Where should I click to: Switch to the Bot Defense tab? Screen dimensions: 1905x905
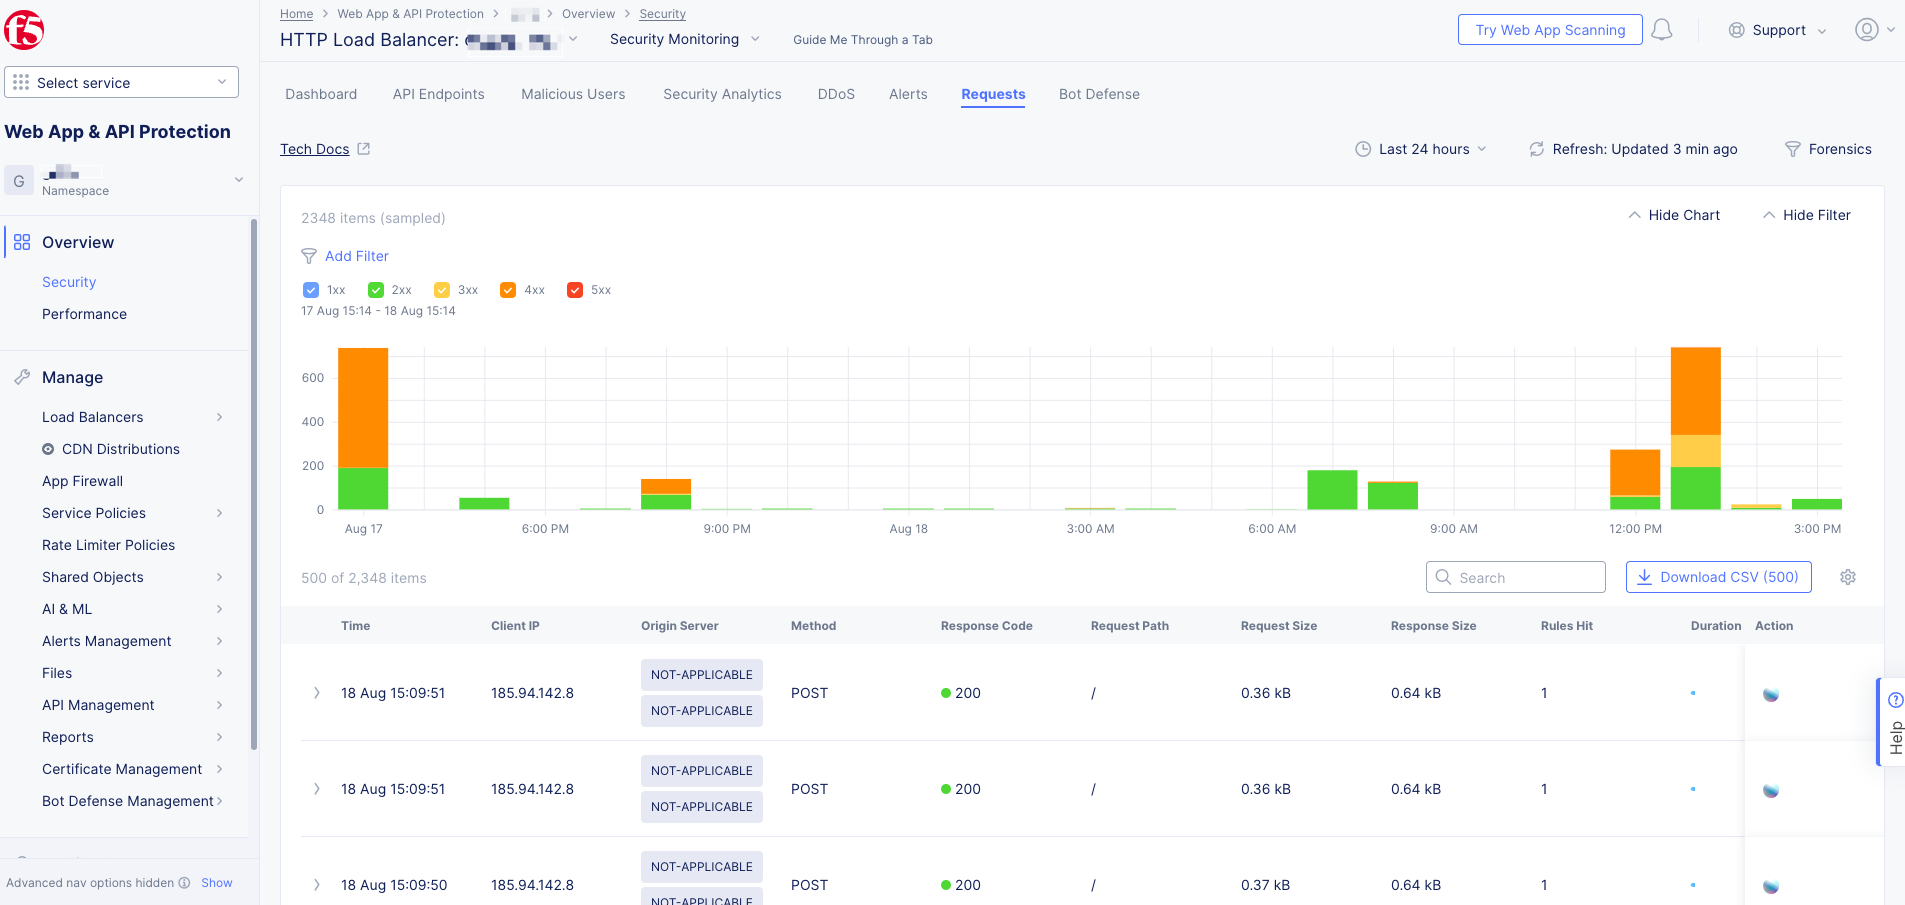click(x=1099, y=94)
